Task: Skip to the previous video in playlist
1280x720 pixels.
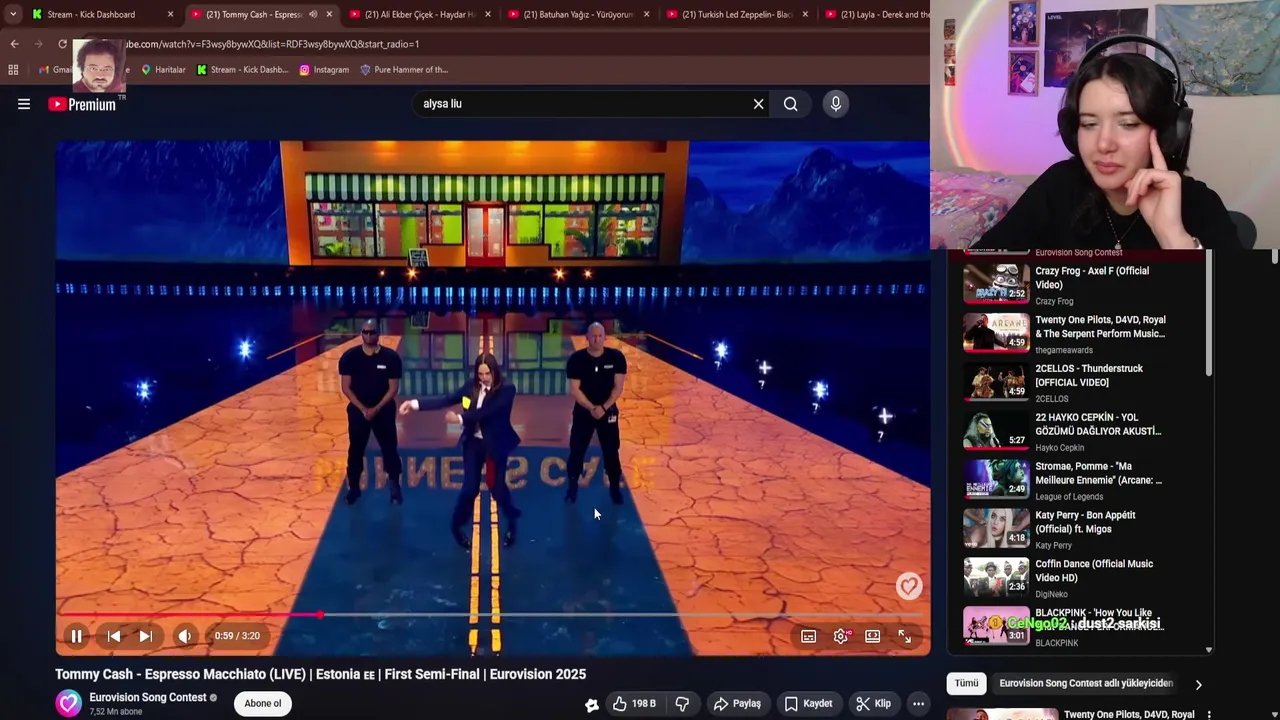Action: pyautogui.click(x=114, y=636)
